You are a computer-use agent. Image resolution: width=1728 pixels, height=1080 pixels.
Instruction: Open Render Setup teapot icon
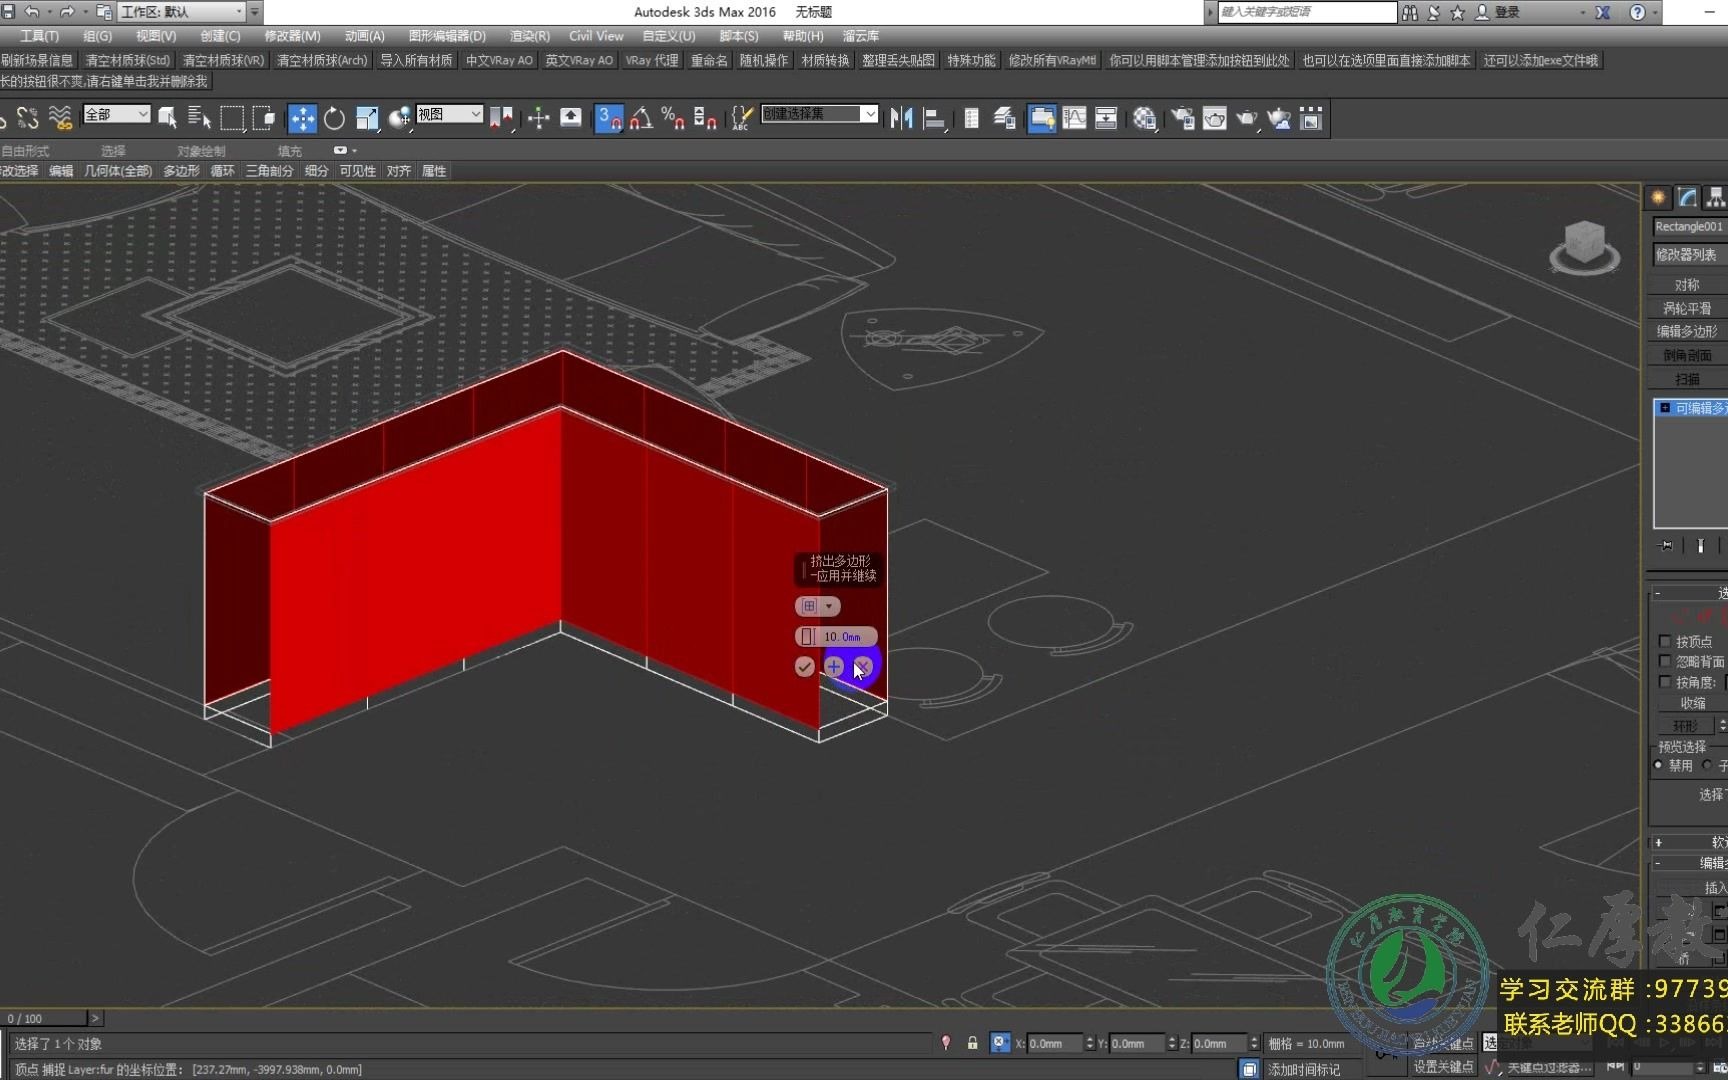coord(1182,119)
